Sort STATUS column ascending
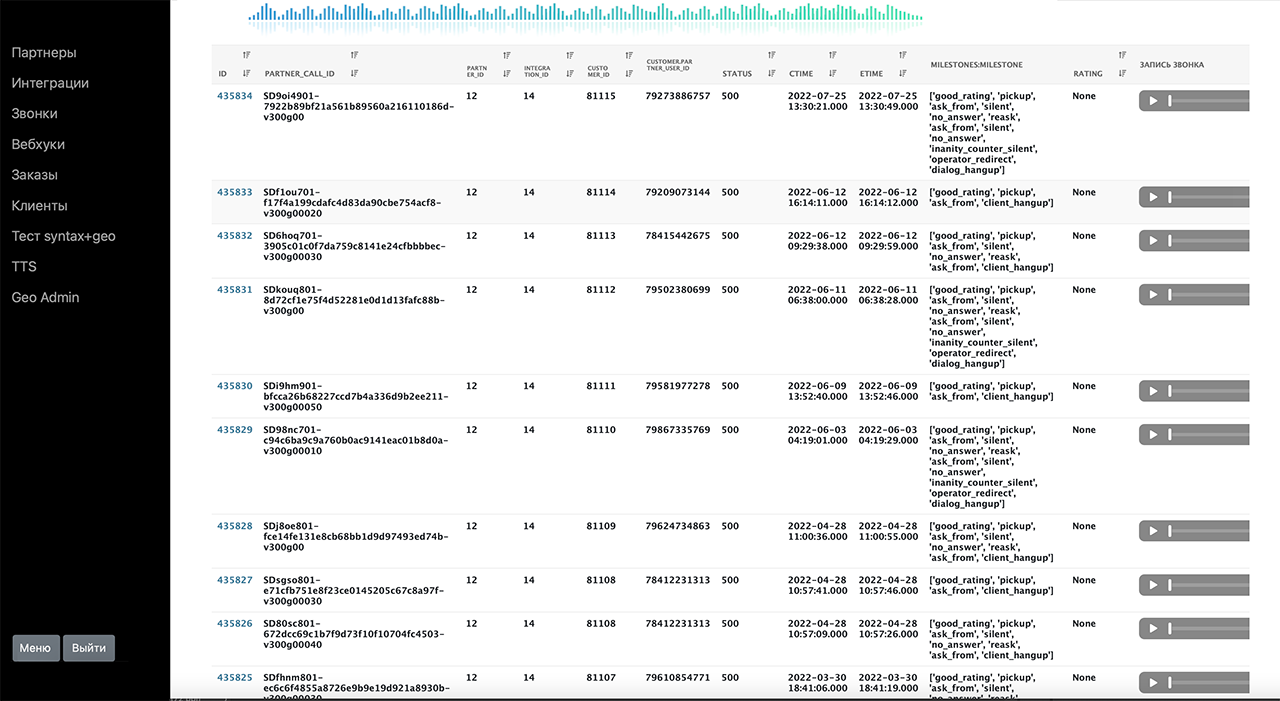 (771, 54)
